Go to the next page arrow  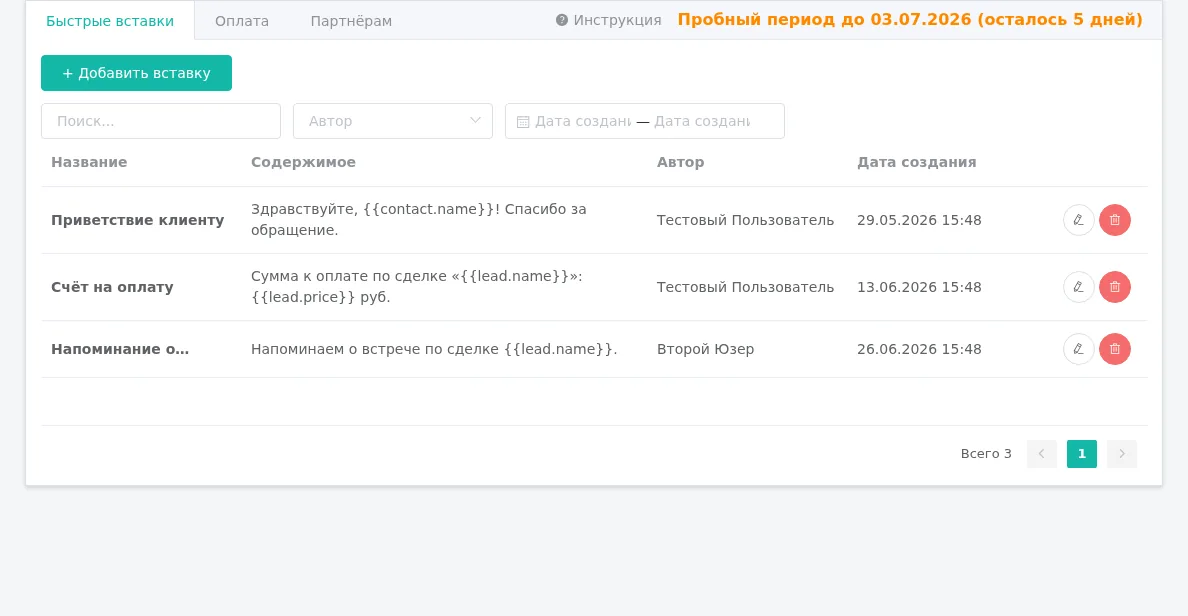pos(1122,454)
